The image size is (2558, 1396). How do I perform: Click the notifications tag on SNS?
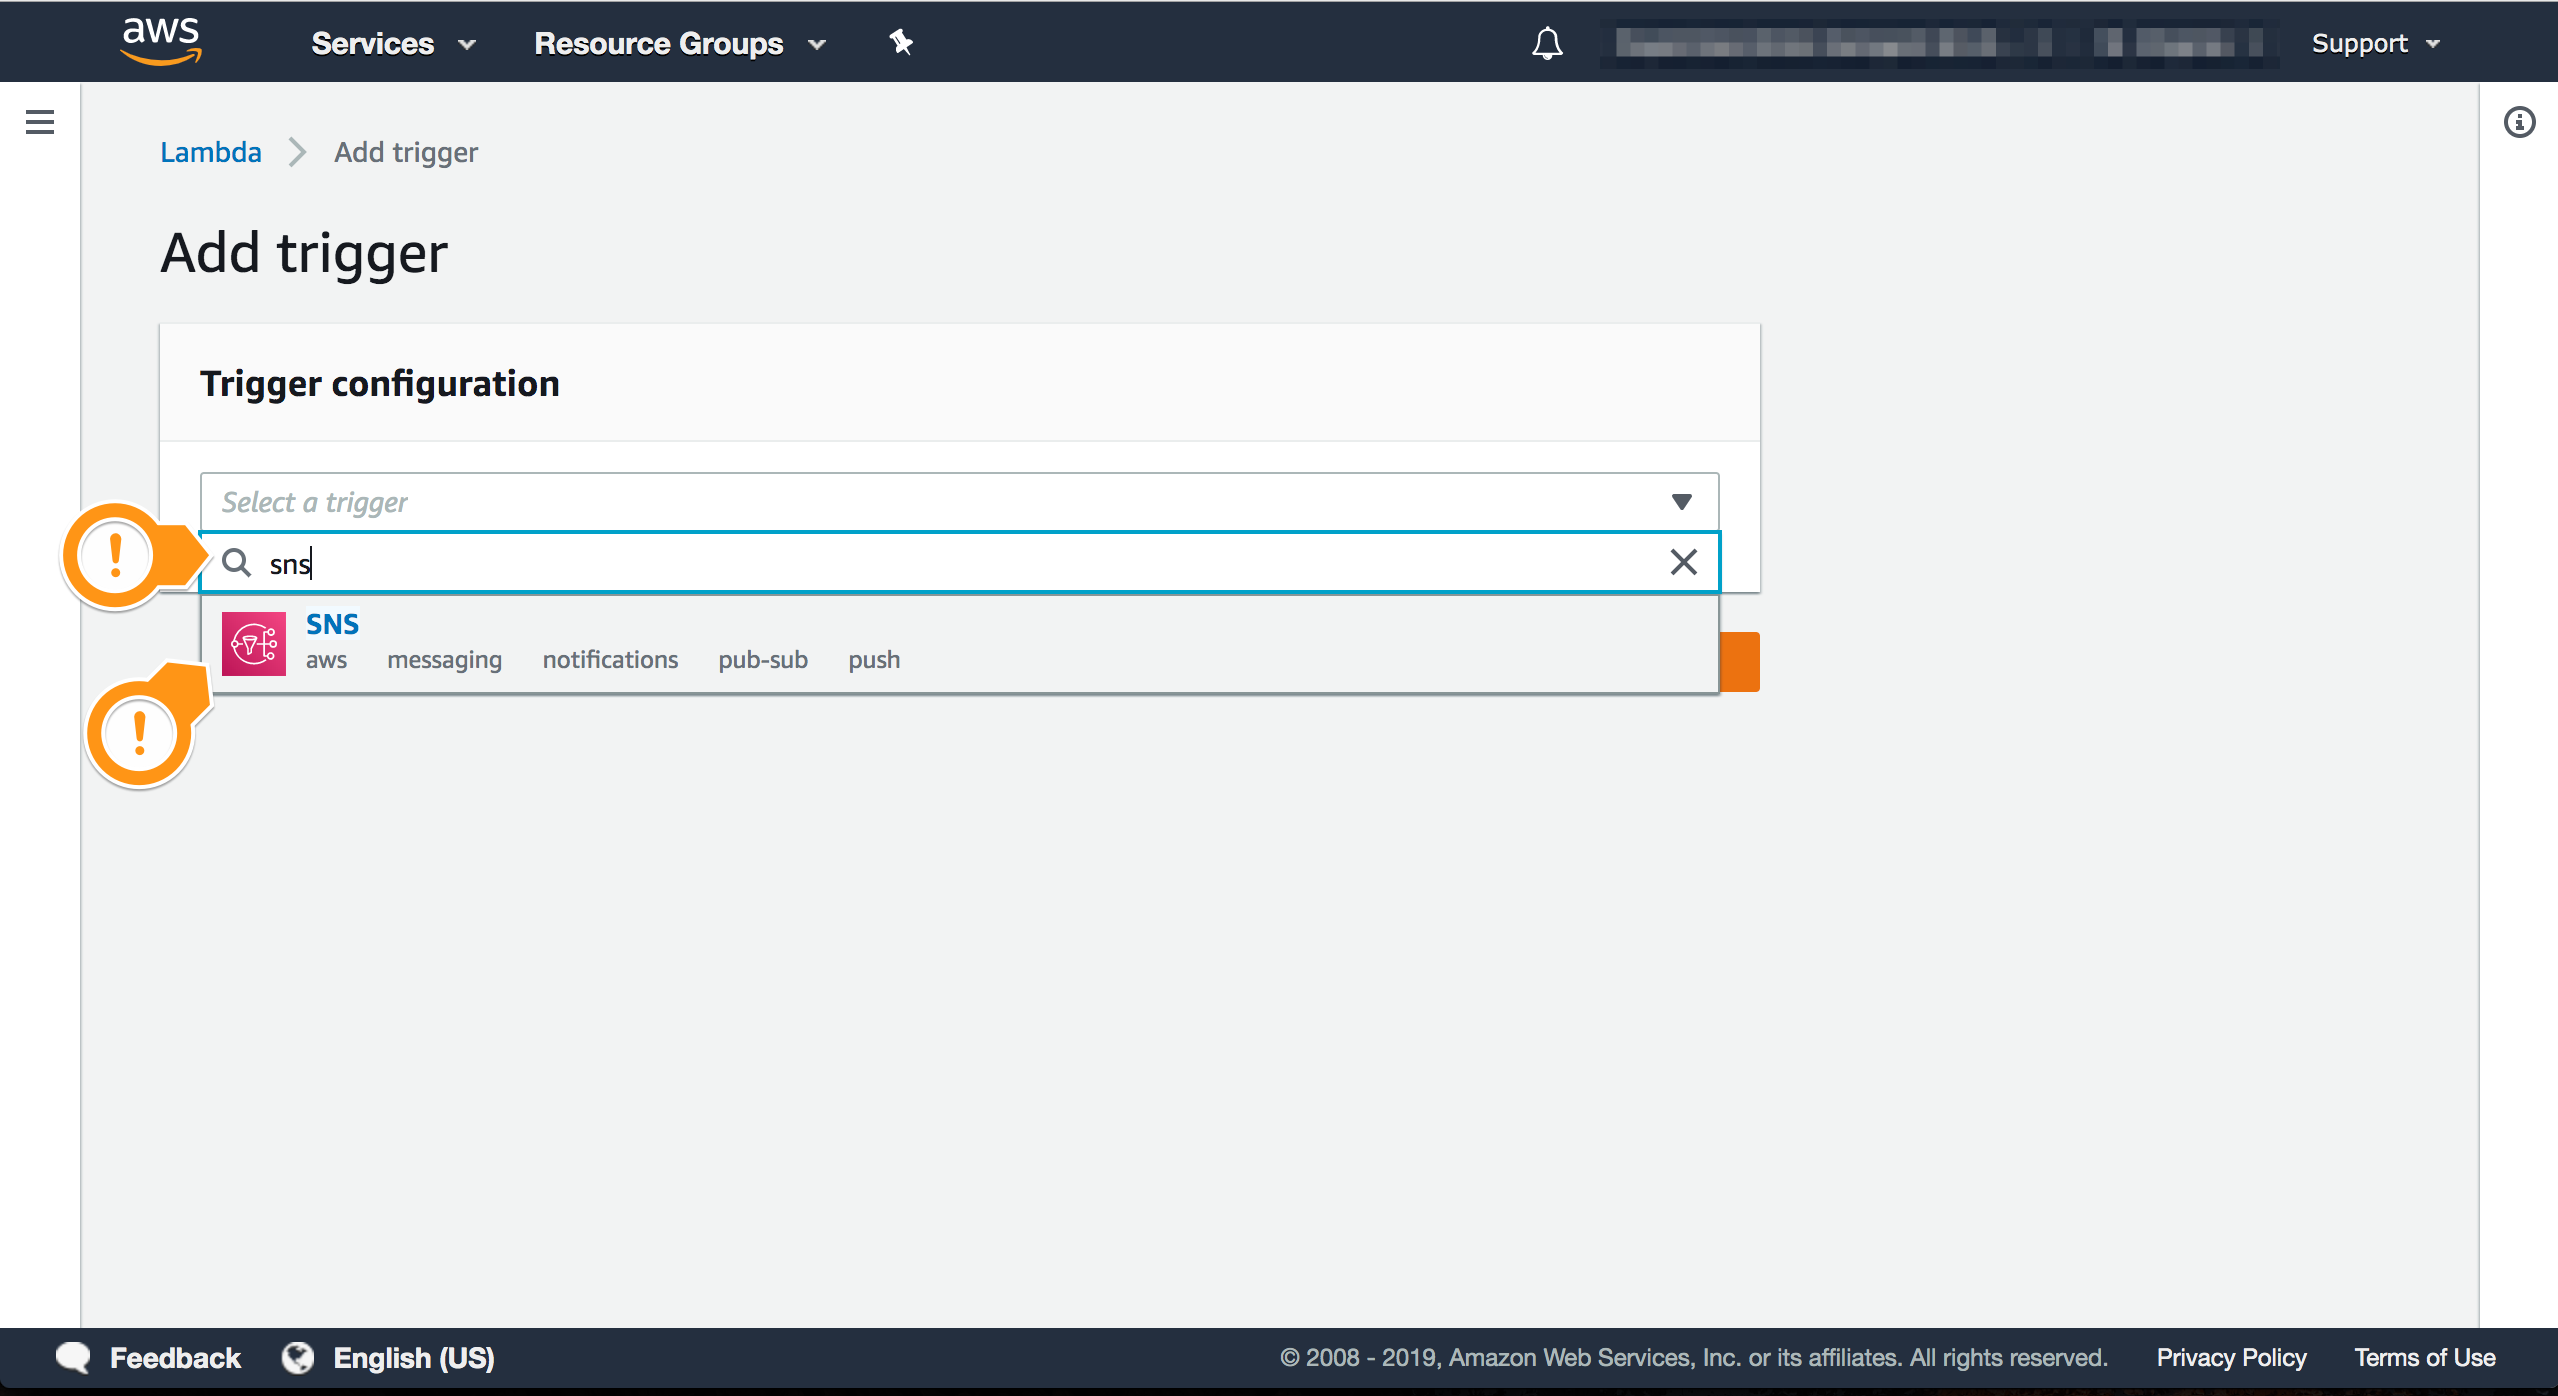point(610,660)
